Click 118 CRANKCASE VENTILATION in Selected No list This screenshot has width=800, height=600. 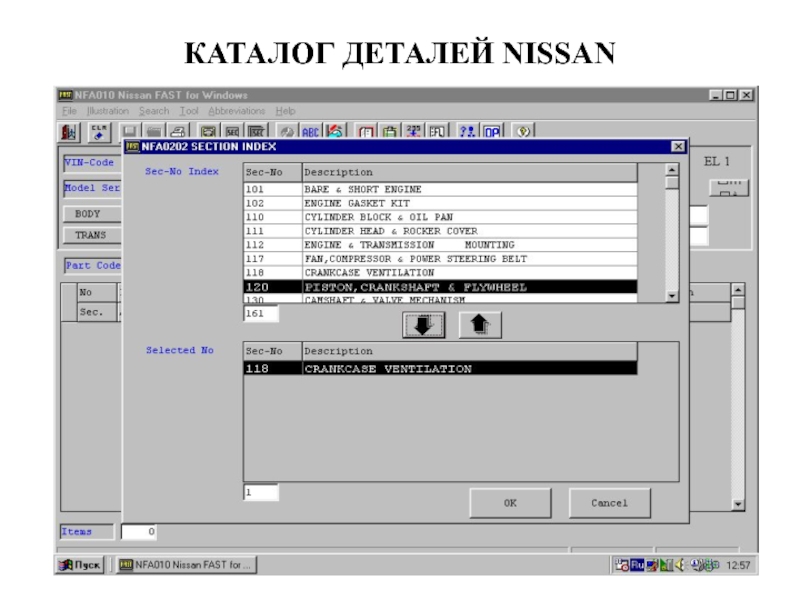coord(440,368)
